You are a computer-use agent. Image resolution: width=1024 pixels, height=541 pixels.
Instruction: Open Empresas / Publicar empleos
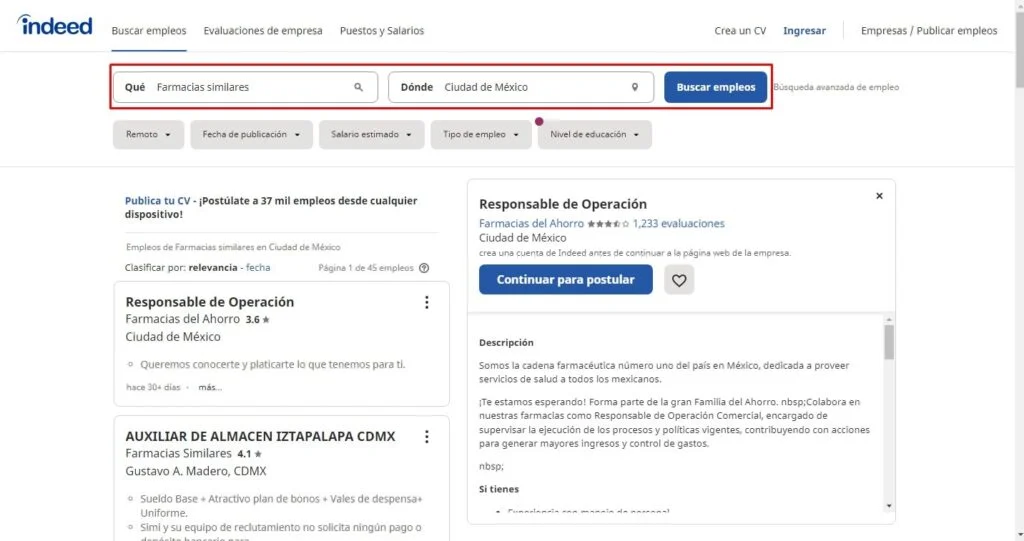[929, 31]
